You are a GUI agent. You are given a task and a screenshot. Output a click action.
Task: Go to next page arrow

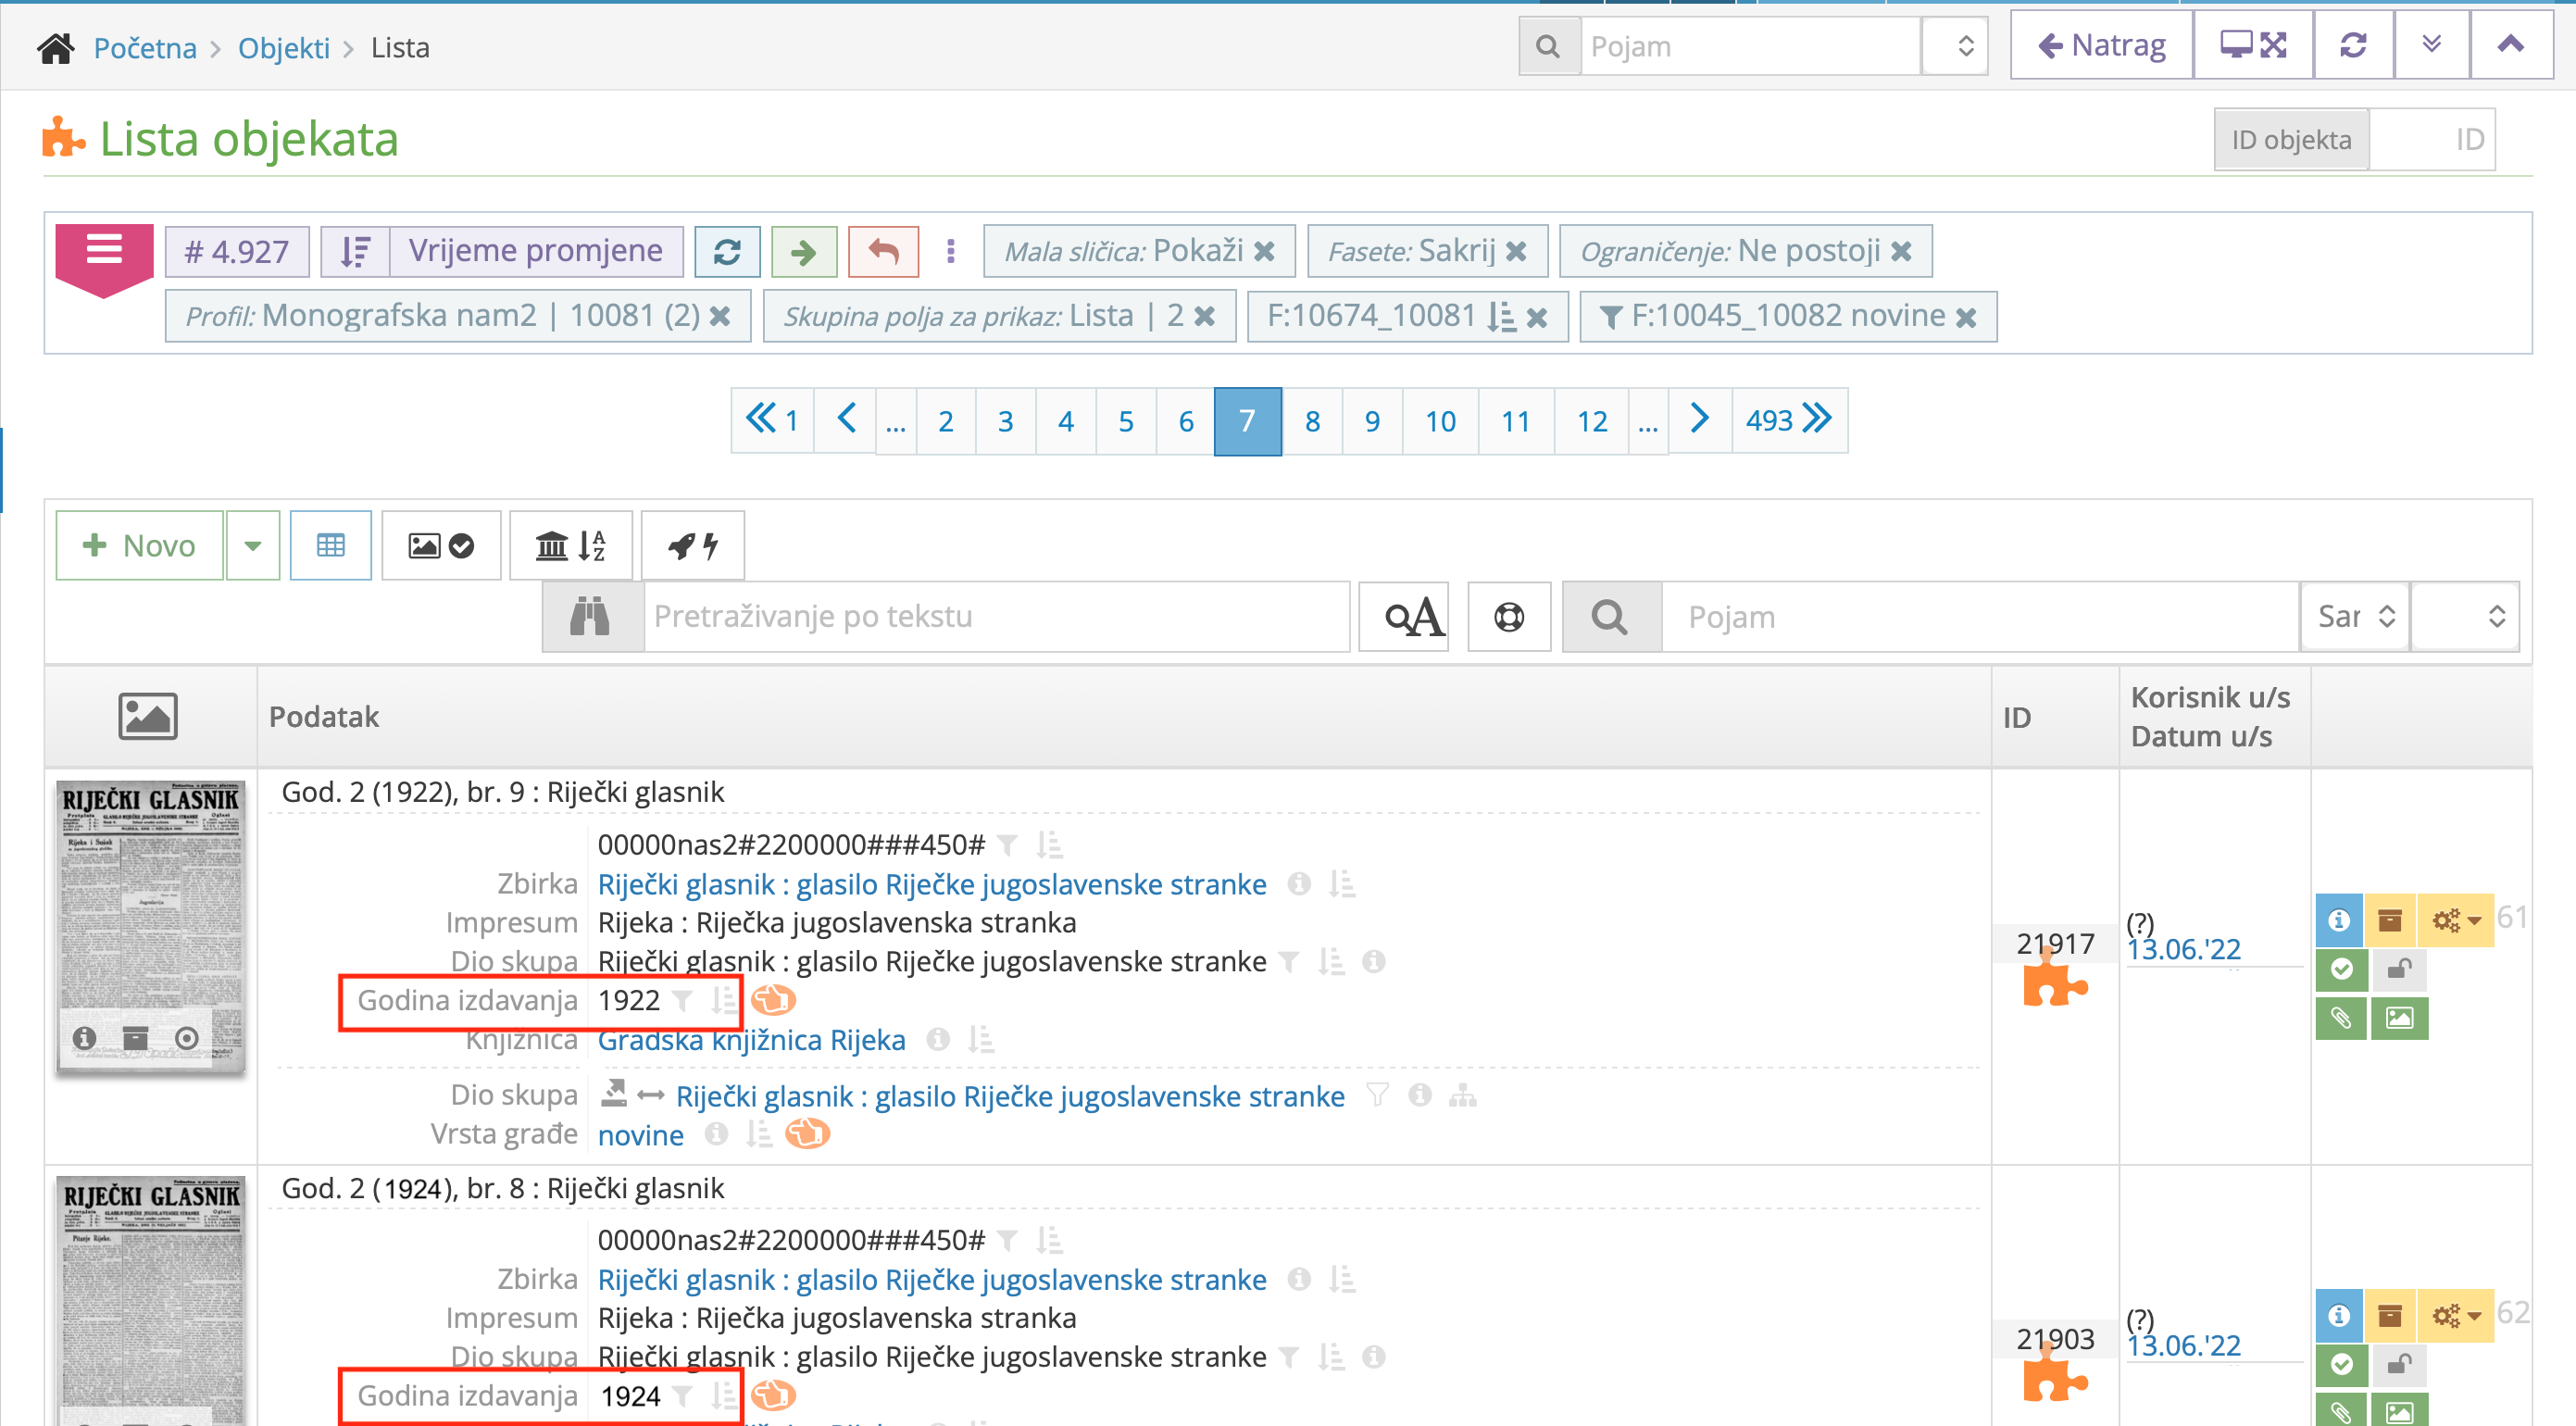point(1699,420)
